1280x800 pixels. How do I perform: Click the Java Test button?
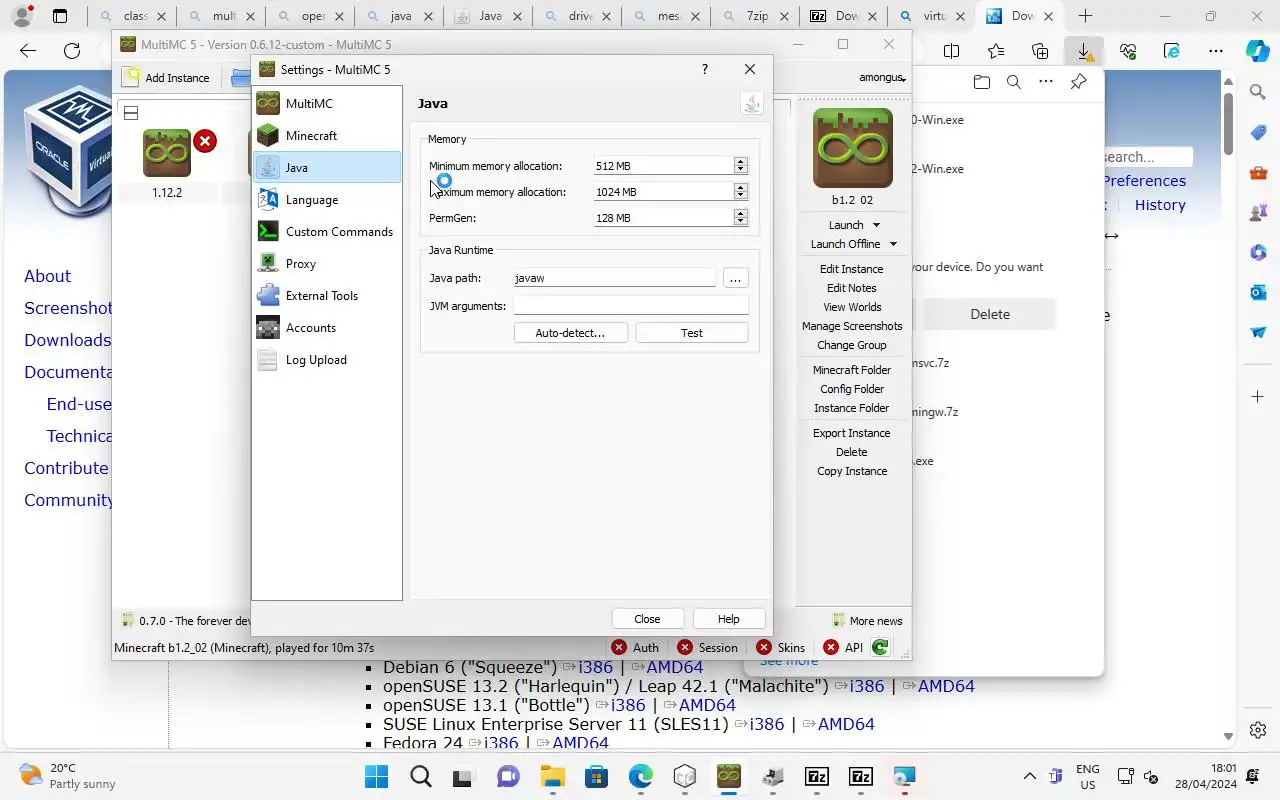(x=692, y=333)
